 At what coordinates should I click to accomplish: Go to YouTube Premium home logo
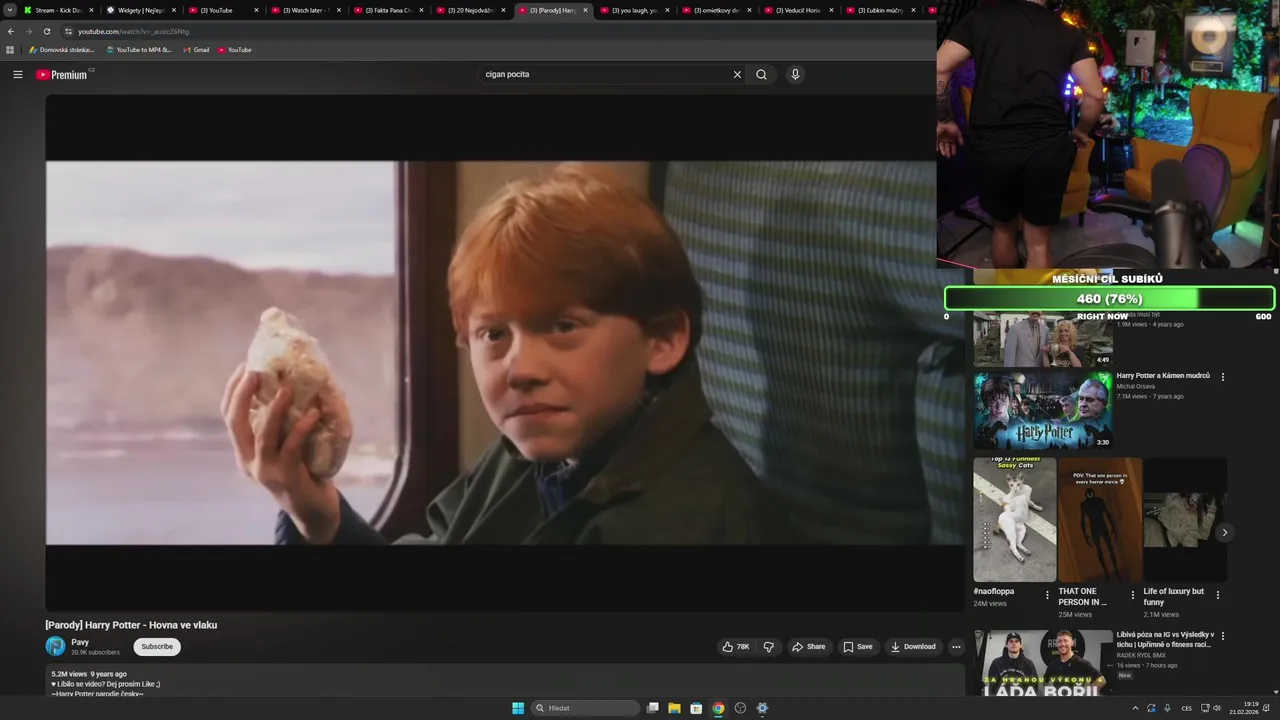pyautogui.click(x=62, y=74)
